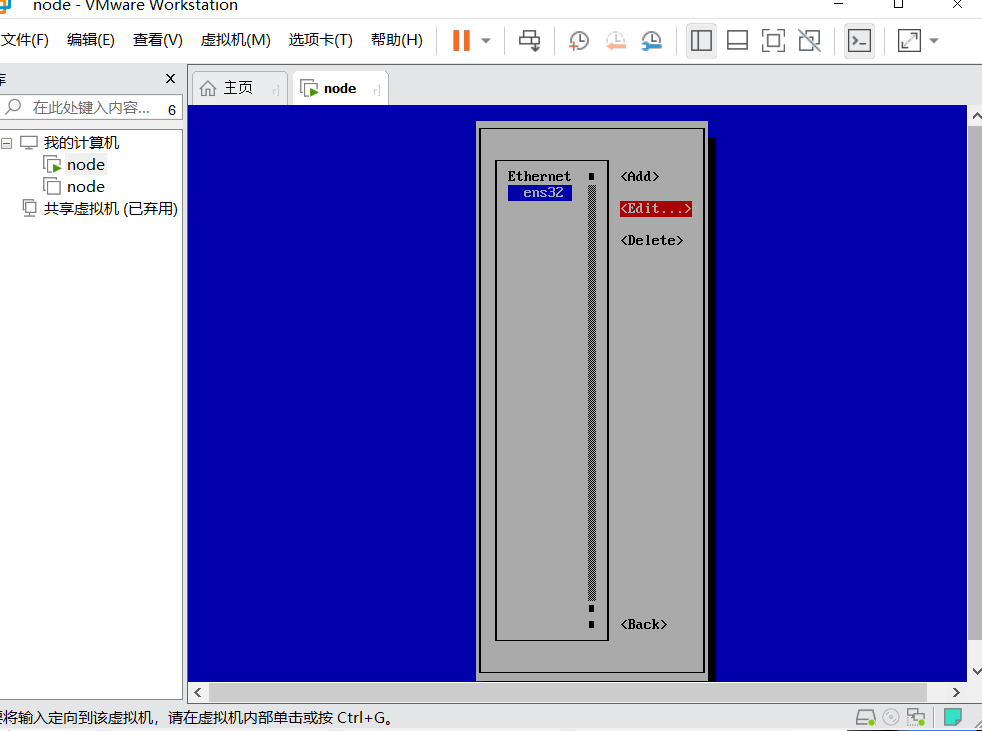Open the 虚拟机(M) menu
This screenshot has width=982, height=731.
coord(235,40)
